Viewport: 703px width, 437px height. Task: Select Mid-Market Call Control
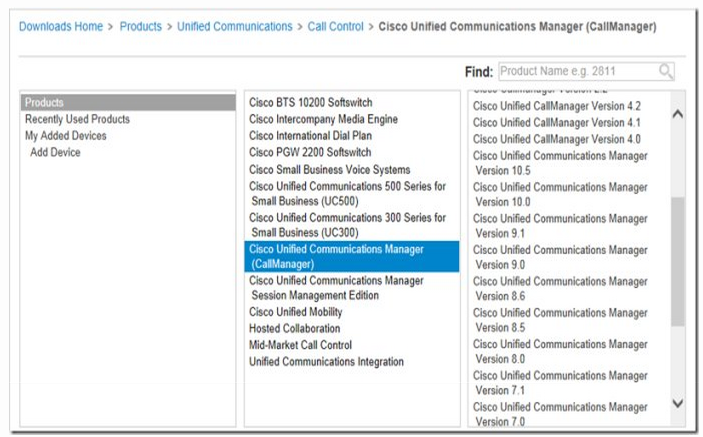point(300,345)
